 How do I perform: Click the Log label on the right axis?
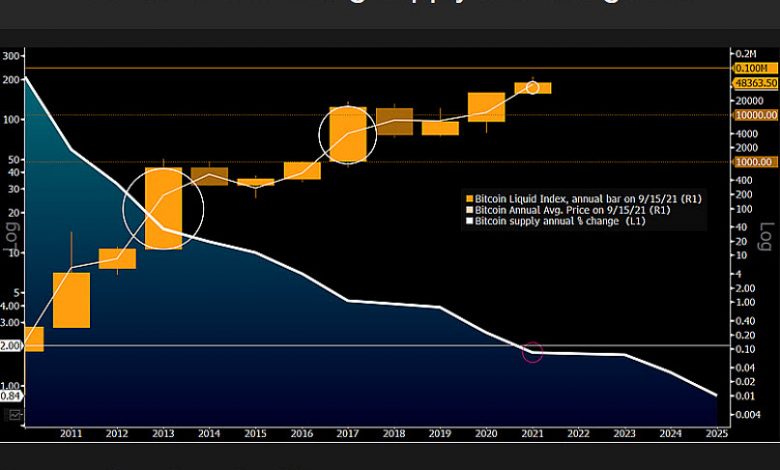coord(767,238)
